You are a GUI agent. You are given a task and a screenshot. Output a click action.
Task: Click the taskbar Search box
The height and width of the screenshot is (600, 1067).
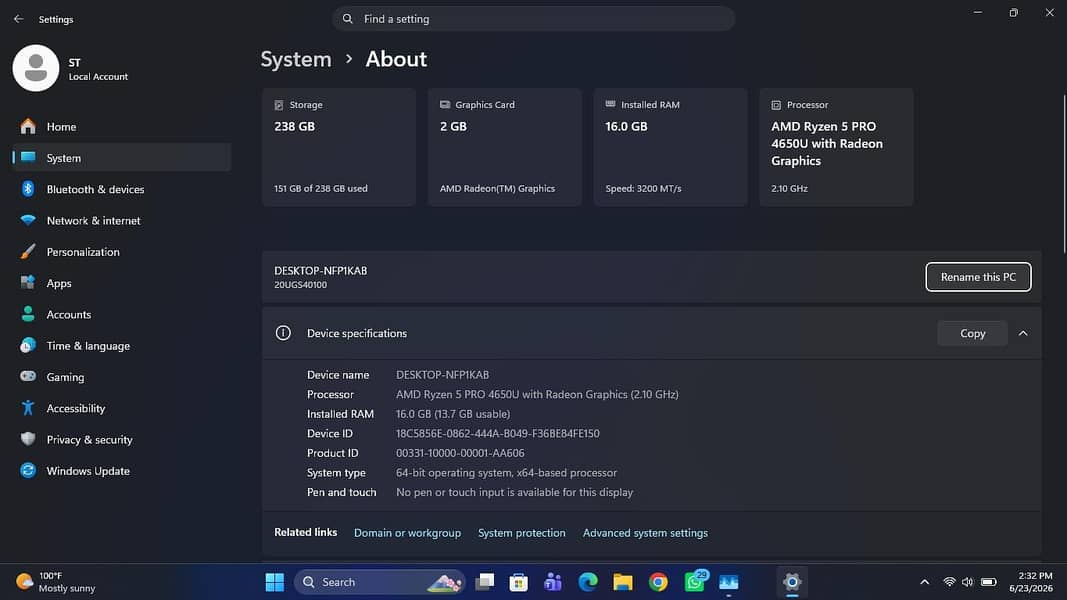[x=380, y=582]
